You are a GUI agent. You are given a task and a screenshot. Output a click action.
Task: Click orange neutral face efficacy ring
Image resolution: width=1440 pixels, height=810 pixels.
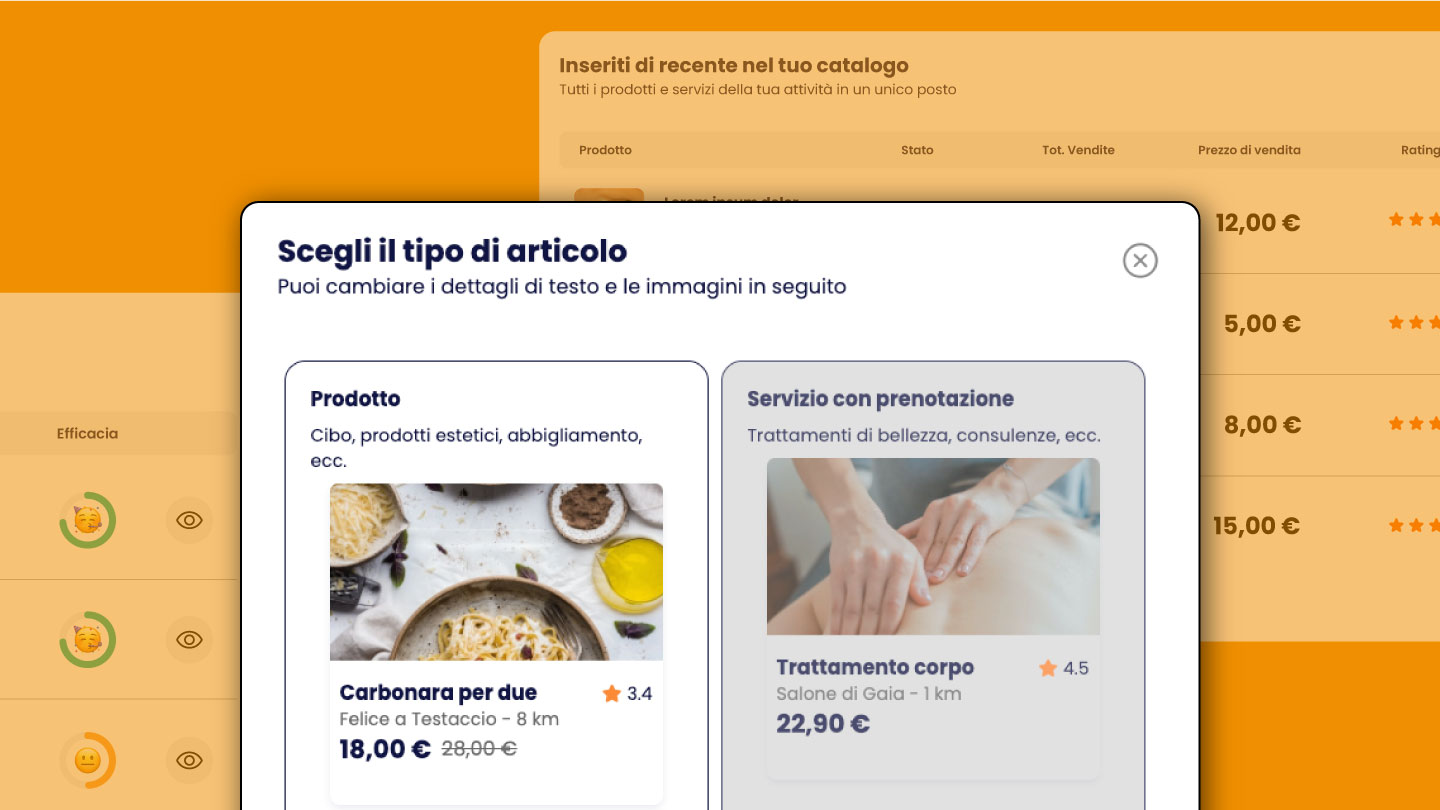pyautogui.click(x=88, y=760)
